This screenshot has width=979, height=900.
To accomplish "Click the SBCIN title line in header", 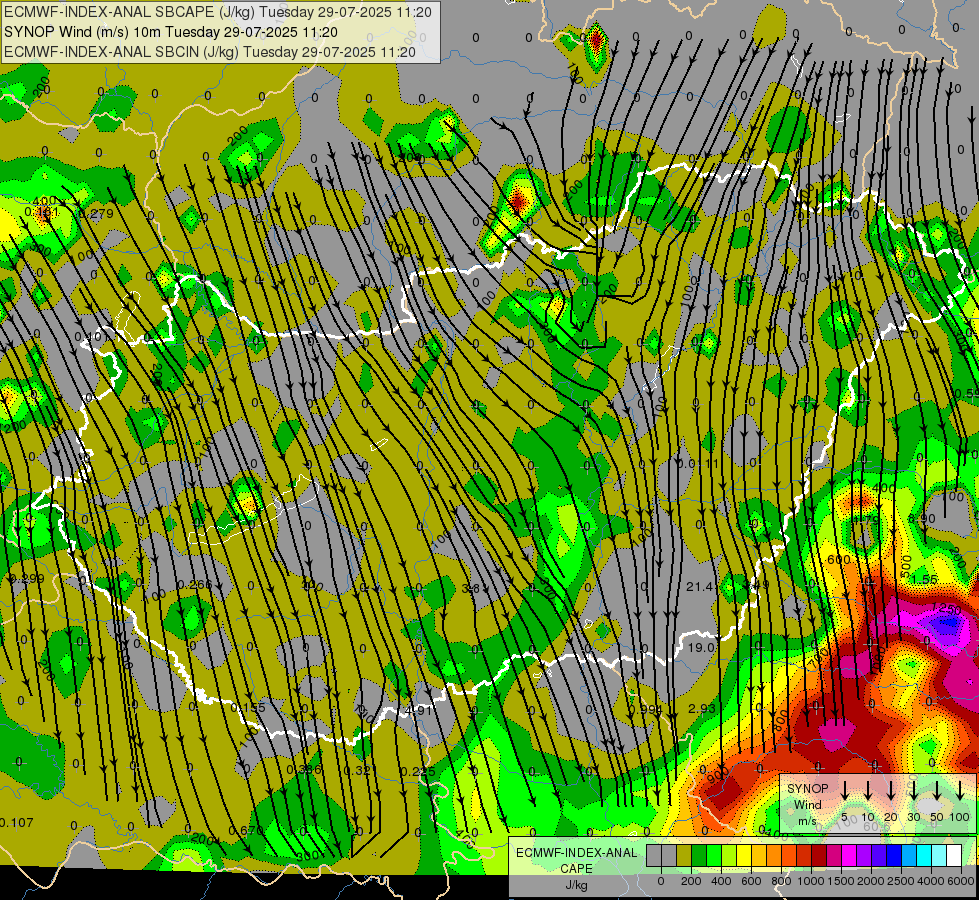I will point(210,52).
